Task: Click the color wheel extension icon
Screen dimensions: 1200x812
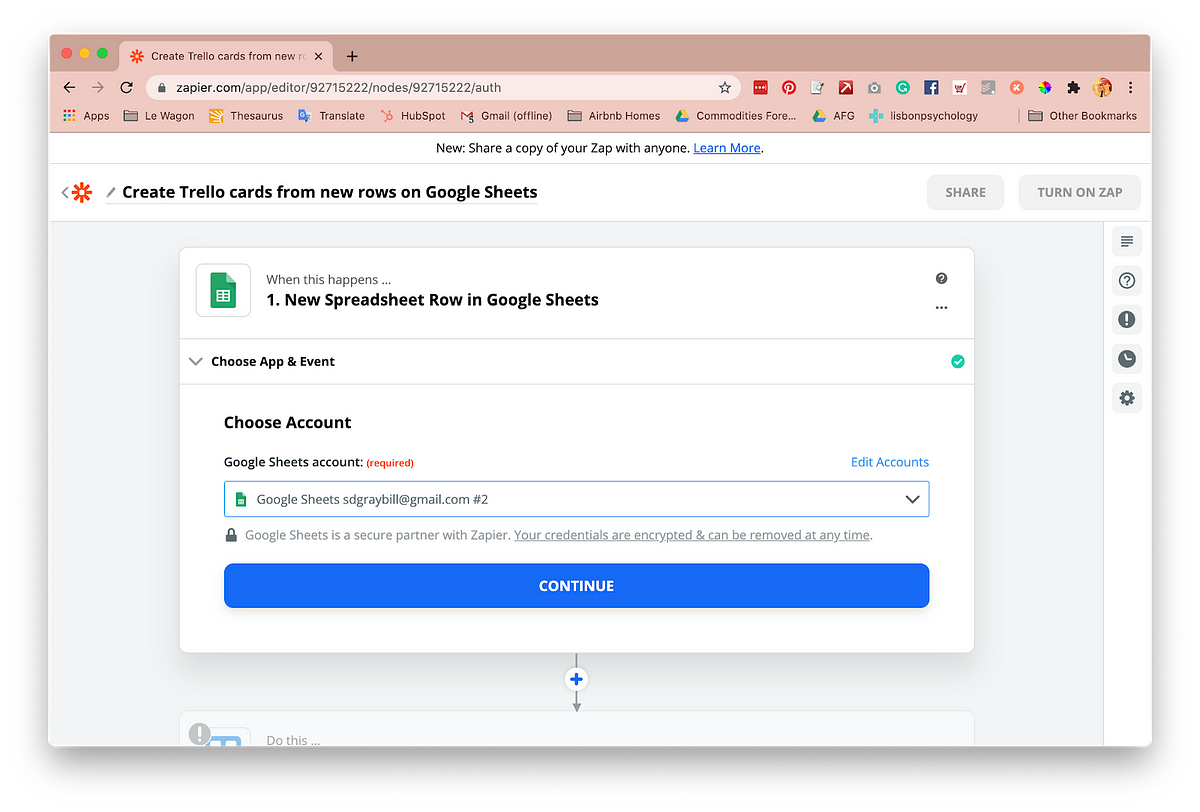Action: coord(1045,87)
